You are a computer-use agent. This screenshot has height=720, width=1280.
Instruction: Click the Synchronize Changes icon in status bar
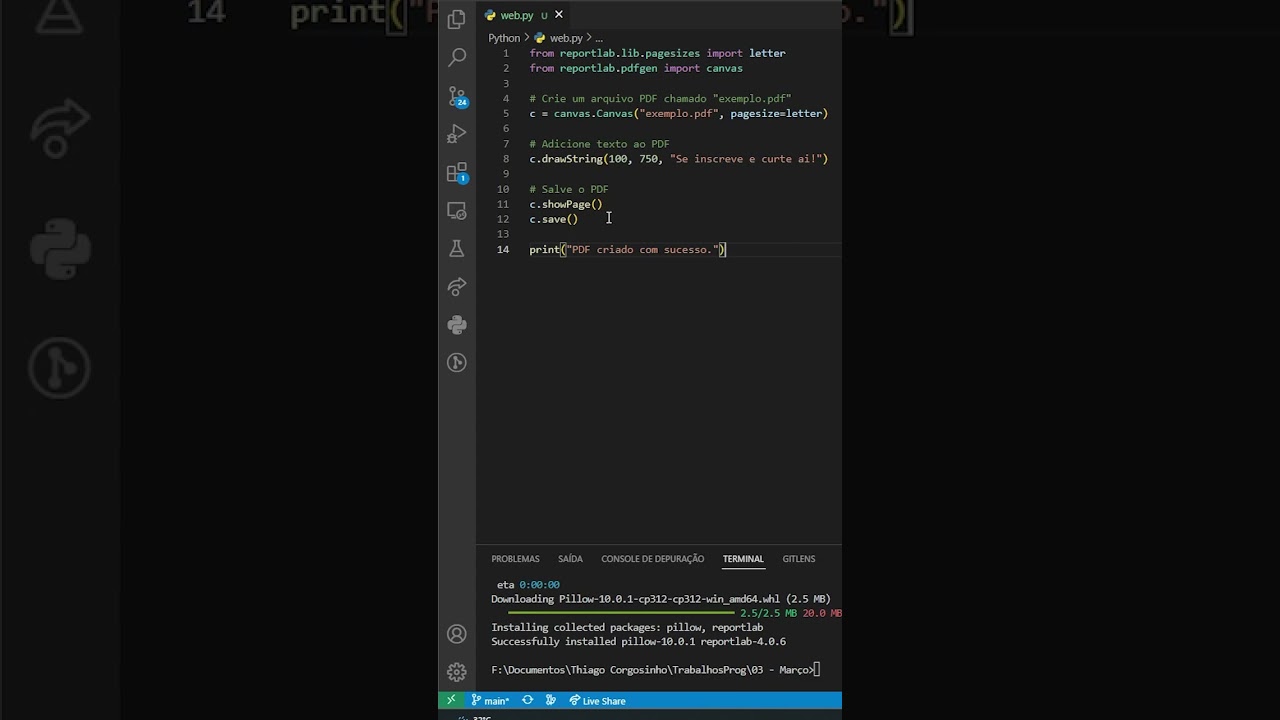pos(528,701)
